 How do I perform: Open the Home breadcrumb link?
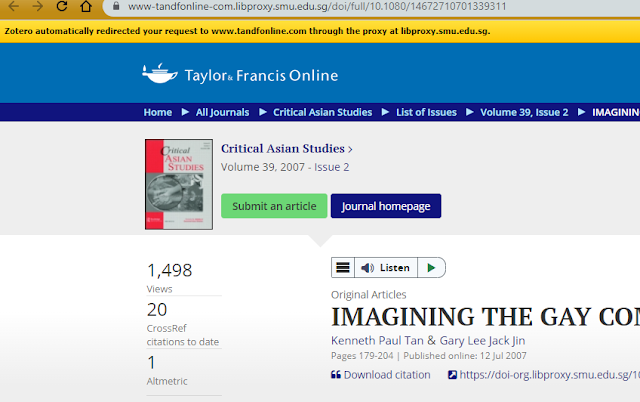point(158,112)
